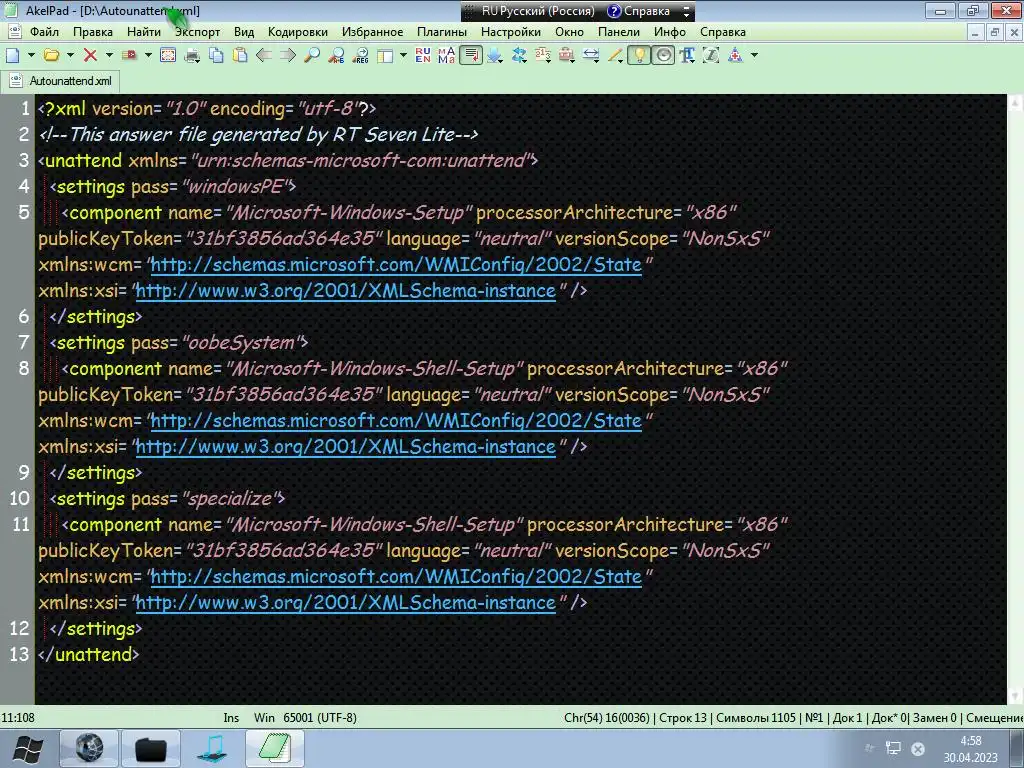Viewport: 1024px width, 768px height.
Task: Click the blue down arrow icon
Action: 495,56
